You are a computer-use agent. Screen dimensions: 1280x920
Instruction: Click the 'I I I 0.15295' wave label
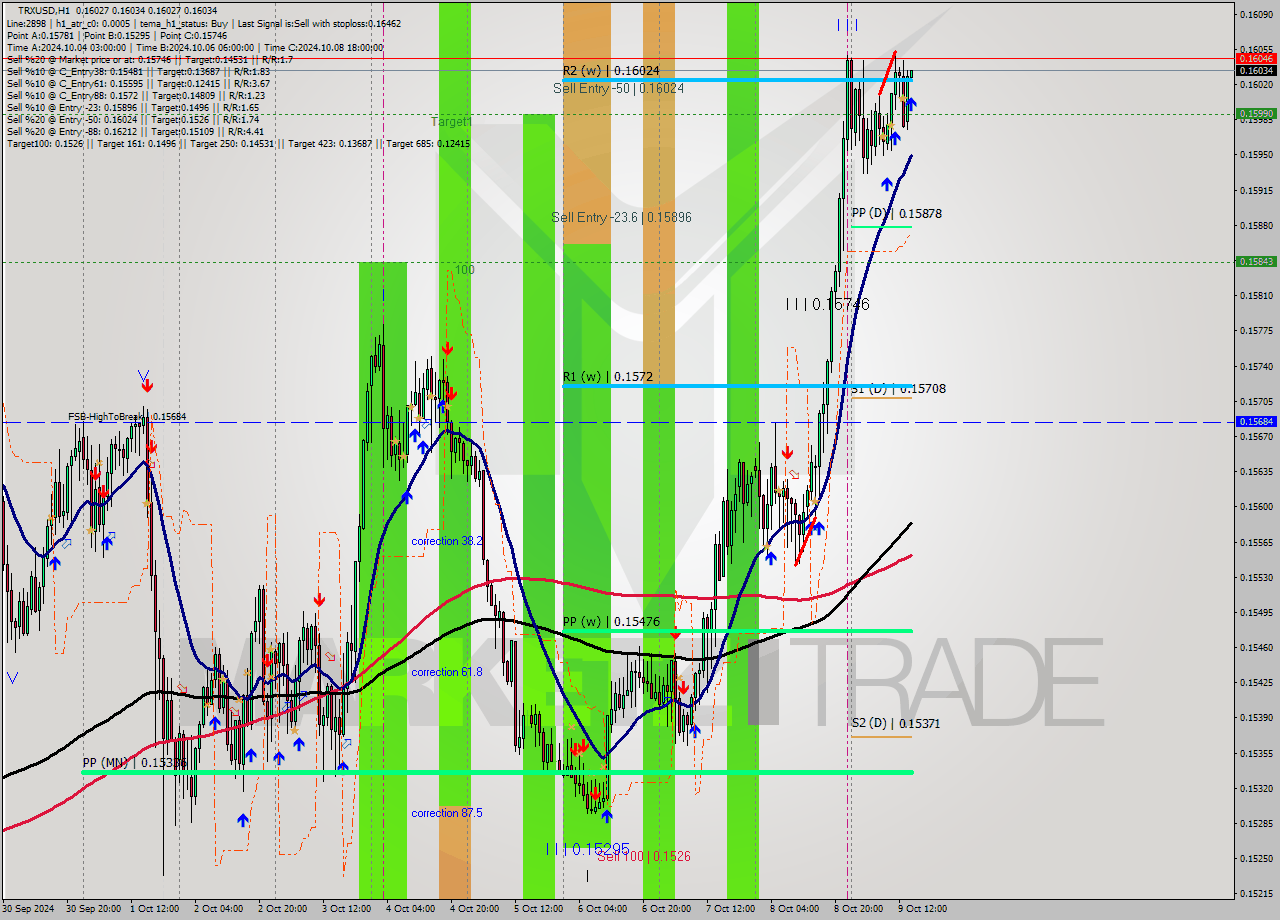coord(588,848)
